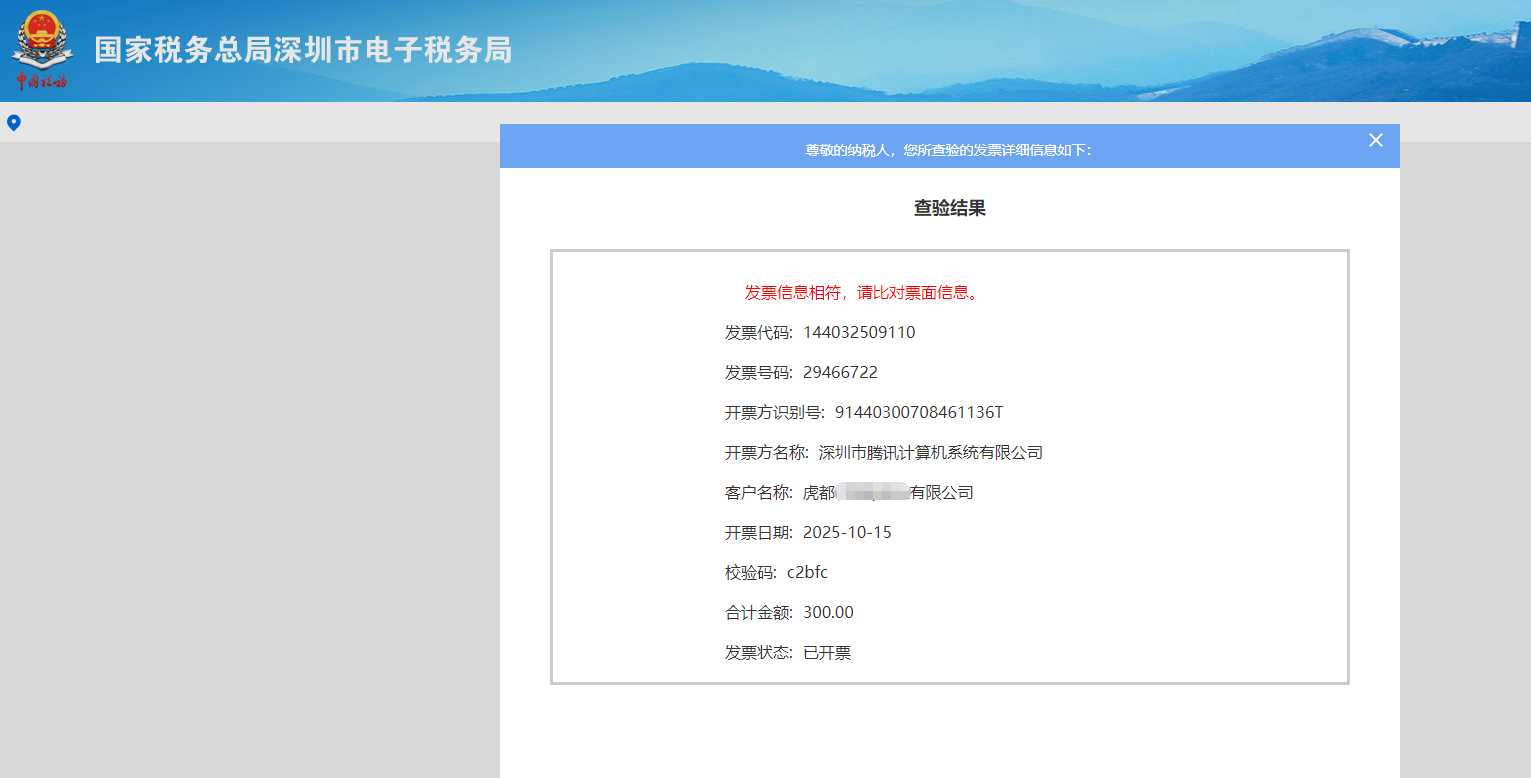The width and height of the screenshot is (1531, 778).
Task: Click the blue location pin icon
Action: (14, 123)
